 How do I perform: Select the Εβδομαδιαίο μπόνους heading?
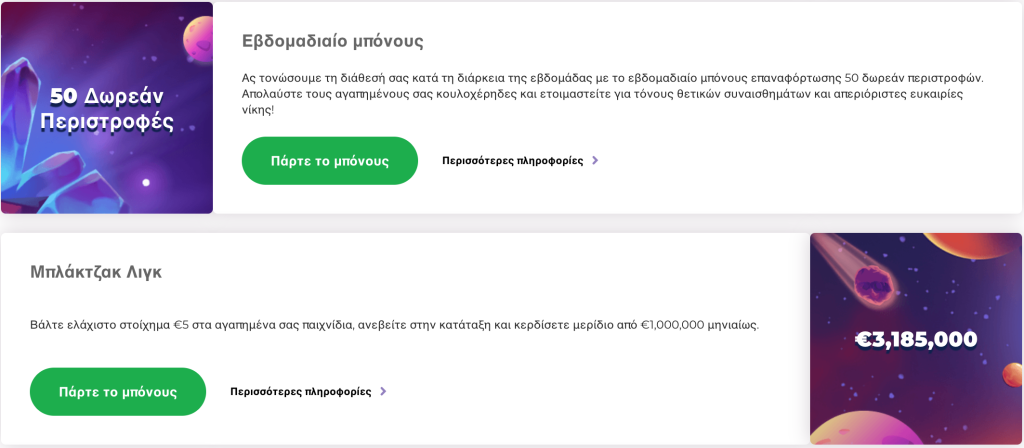(x=332, y=42)
